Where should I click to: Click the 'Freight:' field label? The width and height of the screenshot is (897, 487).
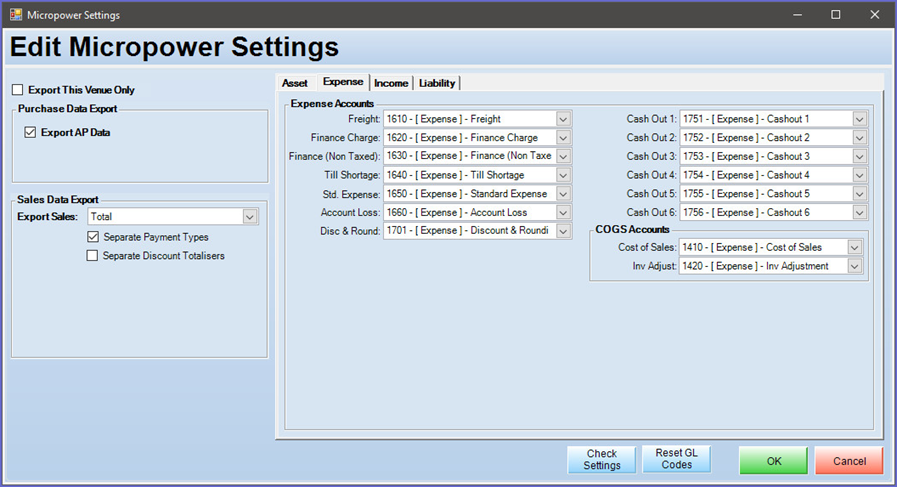coord(364,119)
